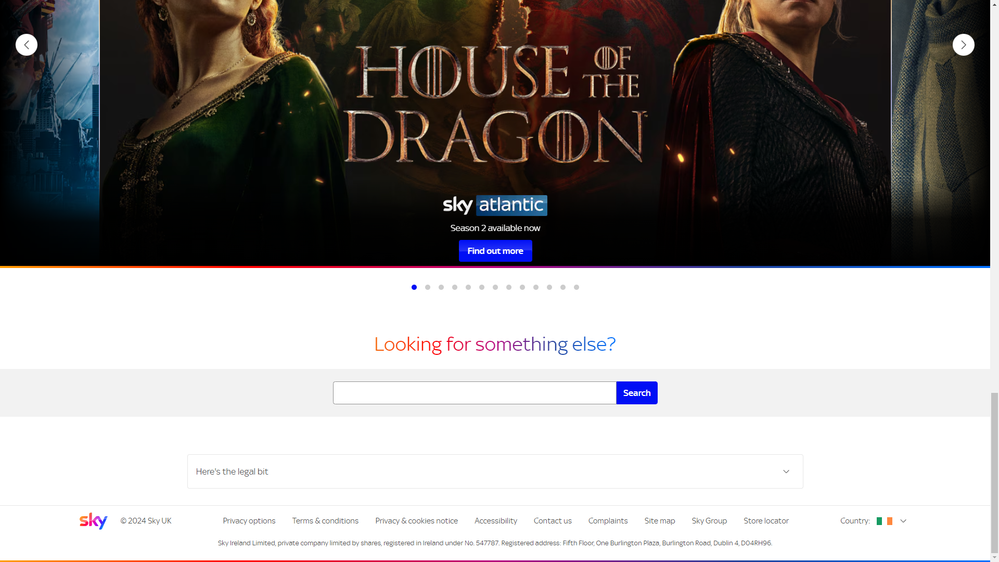This screenshot has width=999, height=562.
Task: Click the blue Search button
Action: click(x=636, y=393)
